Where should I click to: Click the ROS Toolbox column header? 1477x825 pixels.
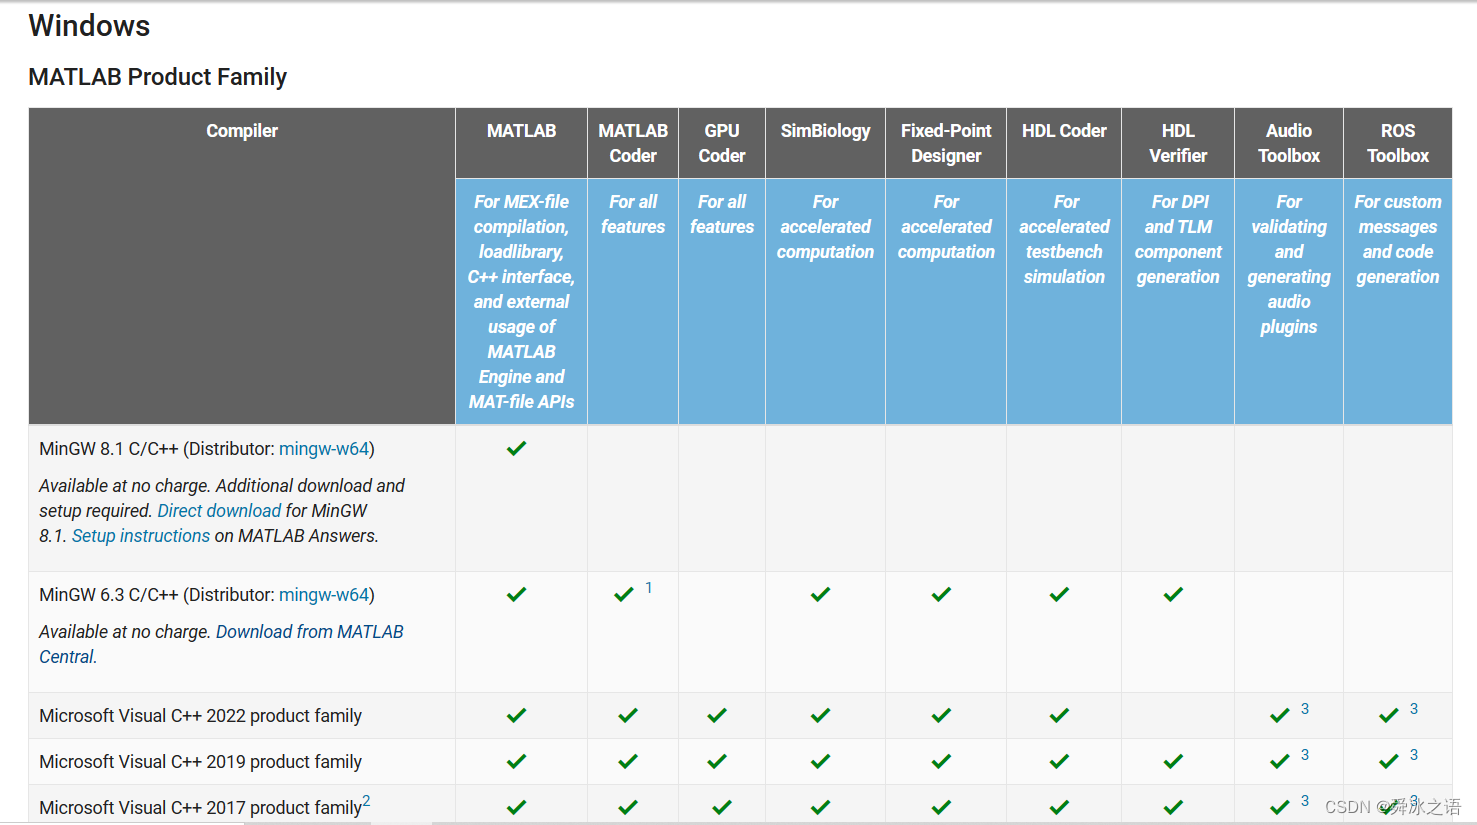[1398, 143]
